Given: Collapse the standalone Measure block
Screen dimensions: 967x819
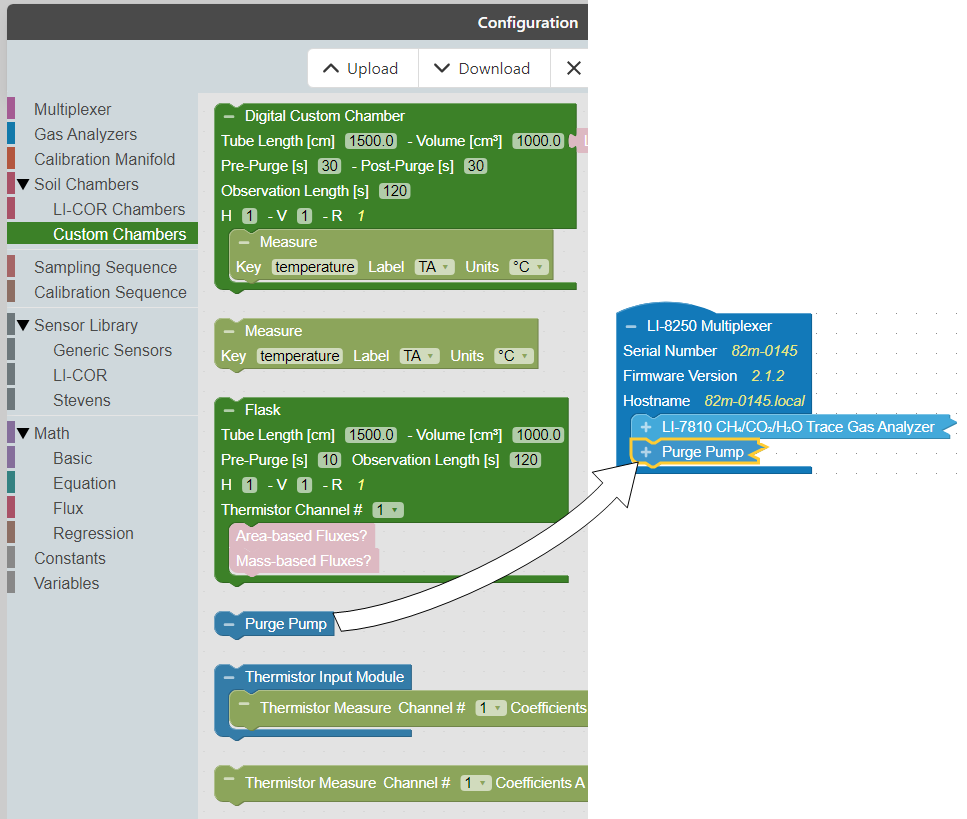Looking at the screenshot, I should click(229, 331).
